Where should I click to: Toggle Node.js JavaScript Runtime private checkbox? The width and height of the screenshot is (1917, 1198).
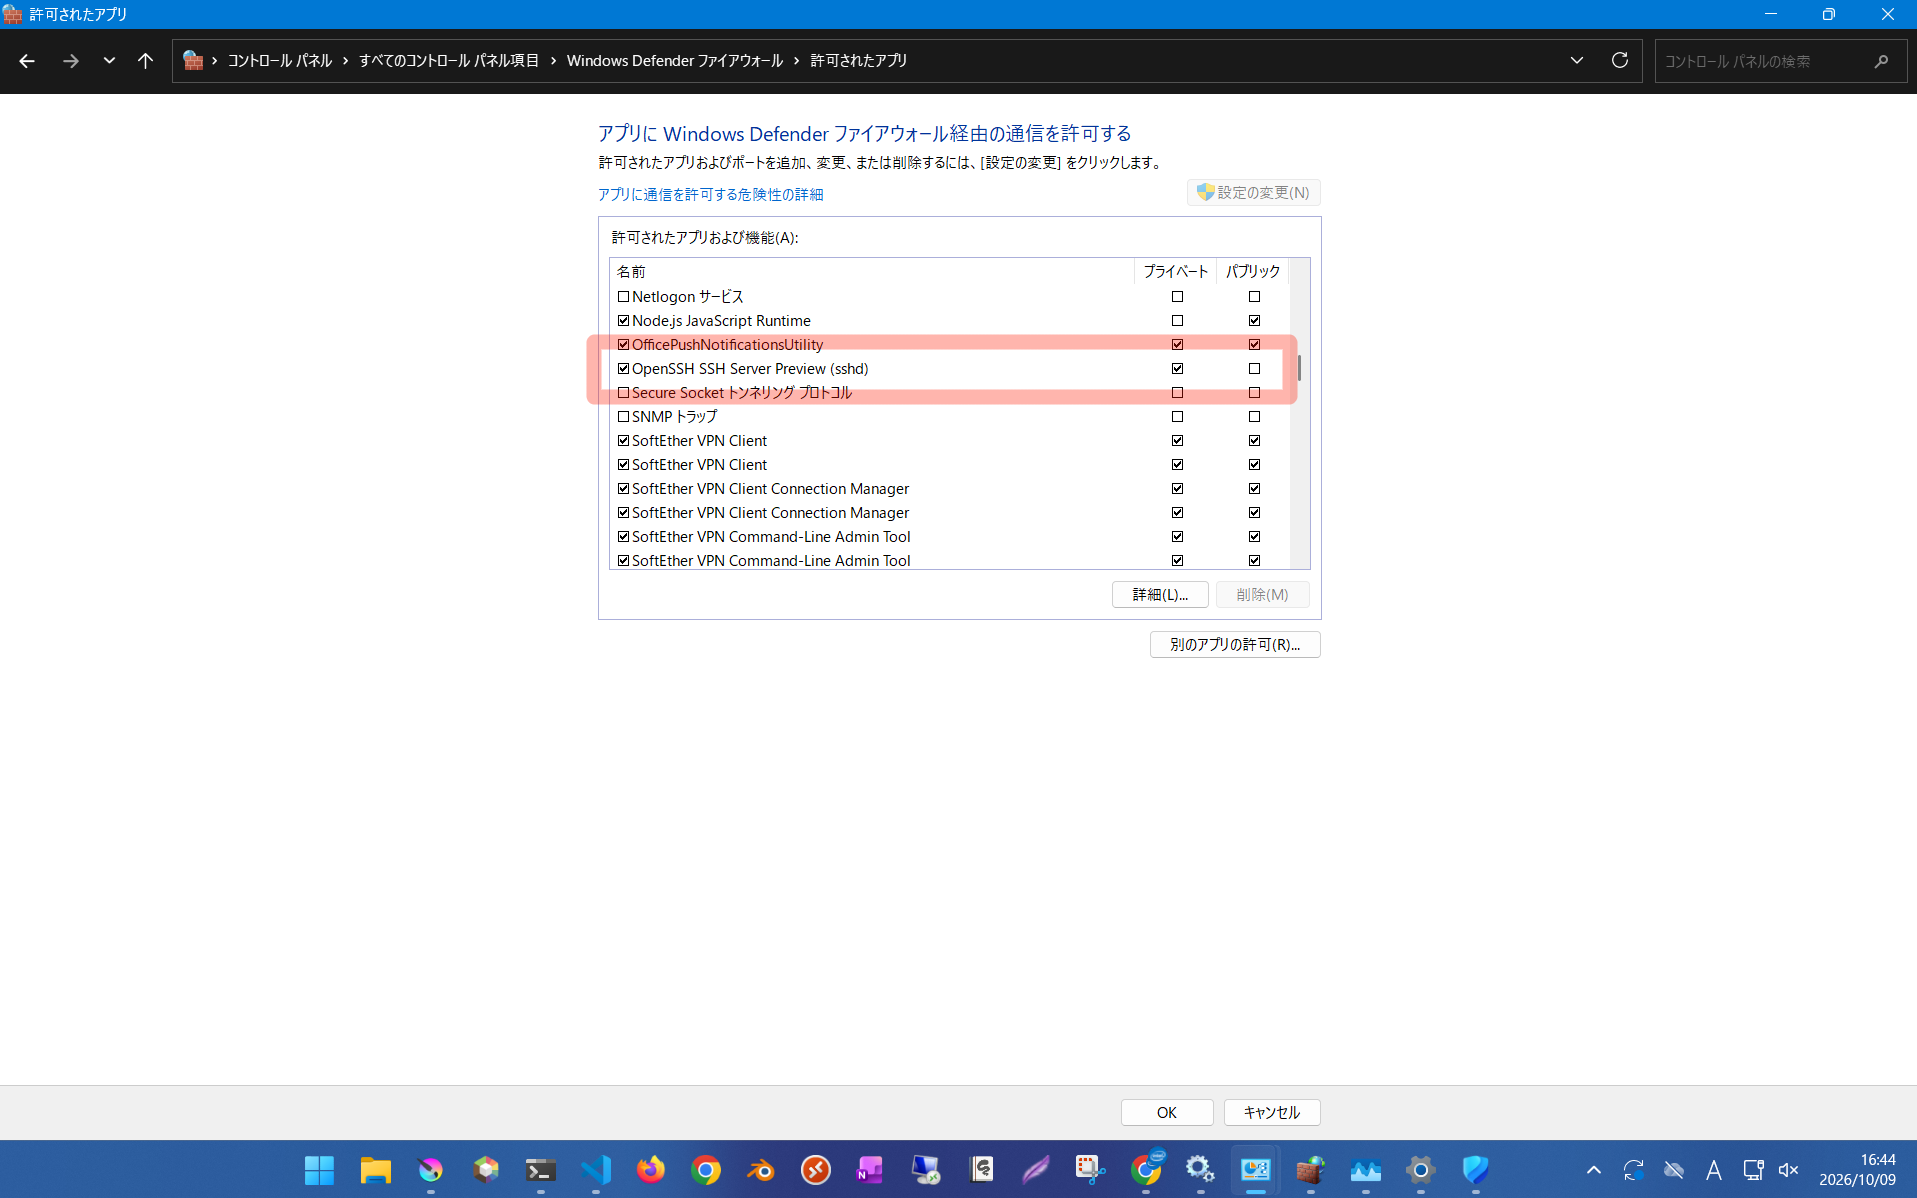point(1177,321)
